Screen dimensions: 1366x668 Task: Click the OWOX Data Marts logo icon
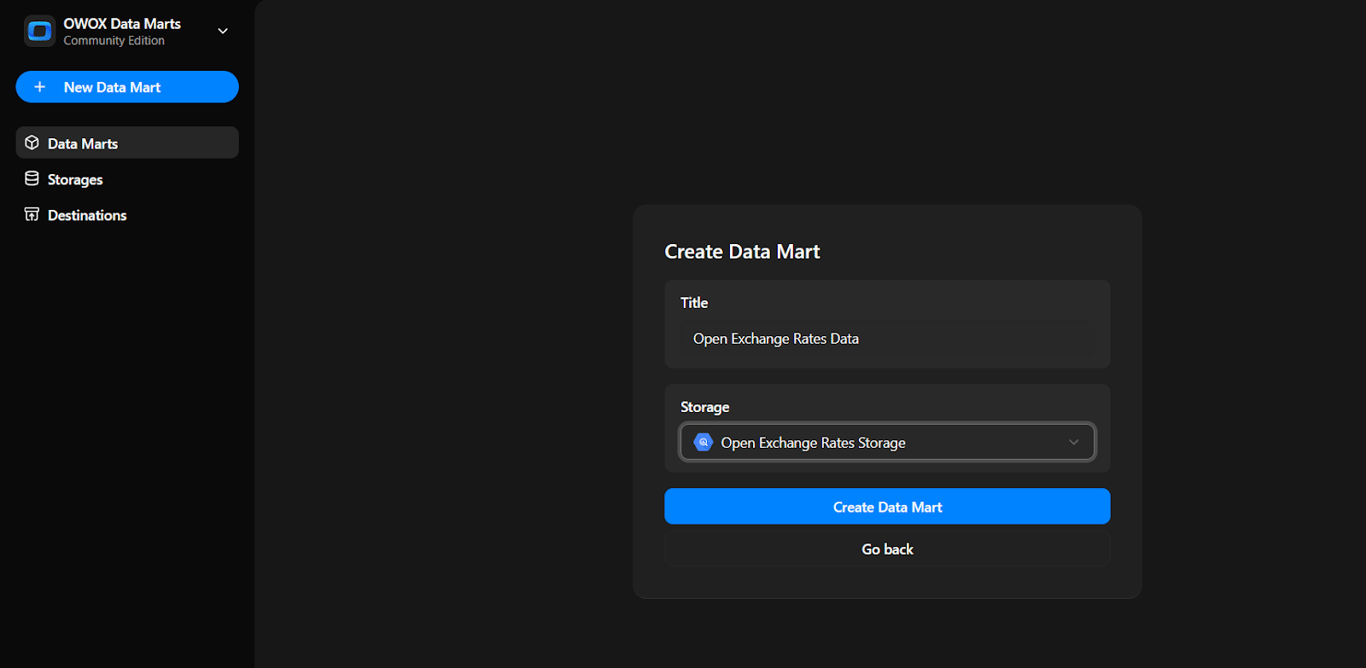(x=40, y=31)
